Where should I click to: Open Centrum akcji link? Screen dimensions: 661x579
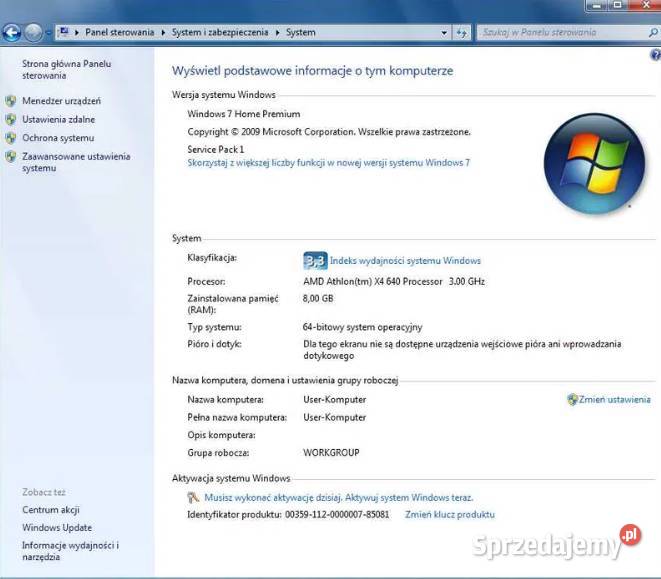coord(51,510)
